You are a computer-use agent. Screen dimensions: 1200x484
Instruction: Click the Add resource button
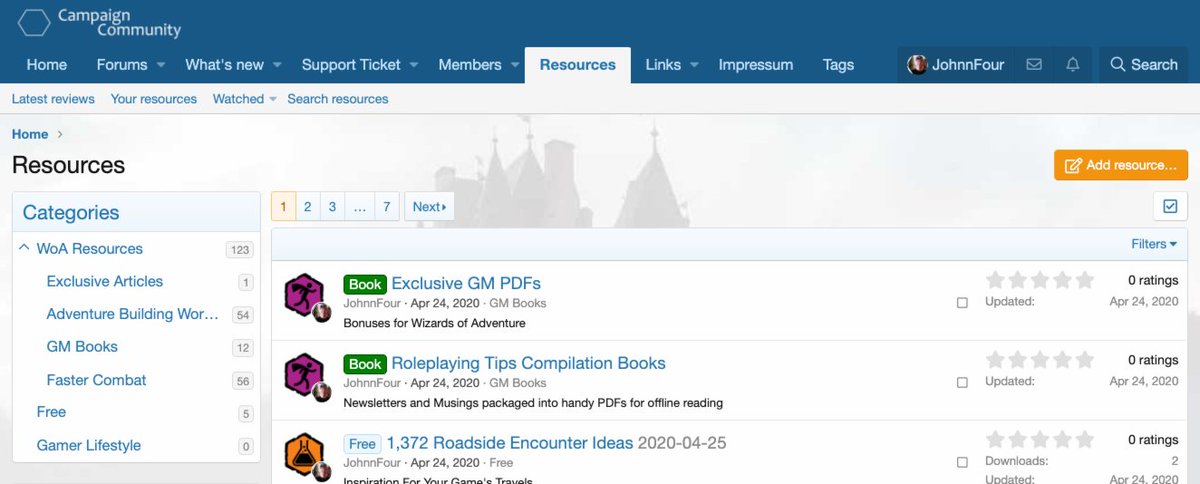point(1121,165)
